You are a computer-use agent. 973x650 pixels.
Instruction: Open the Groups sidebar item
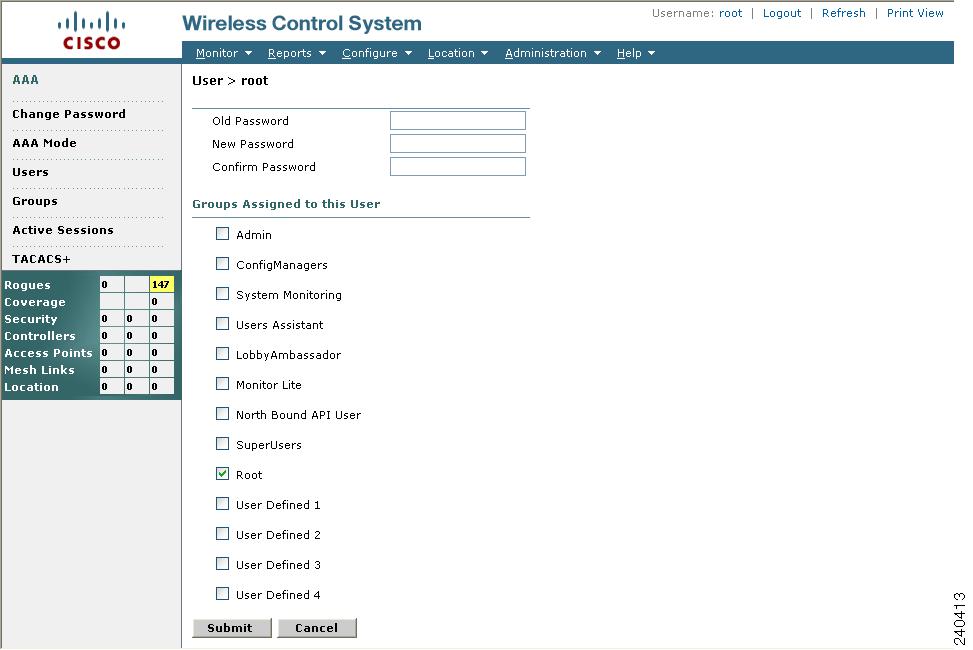coord(35,201)
